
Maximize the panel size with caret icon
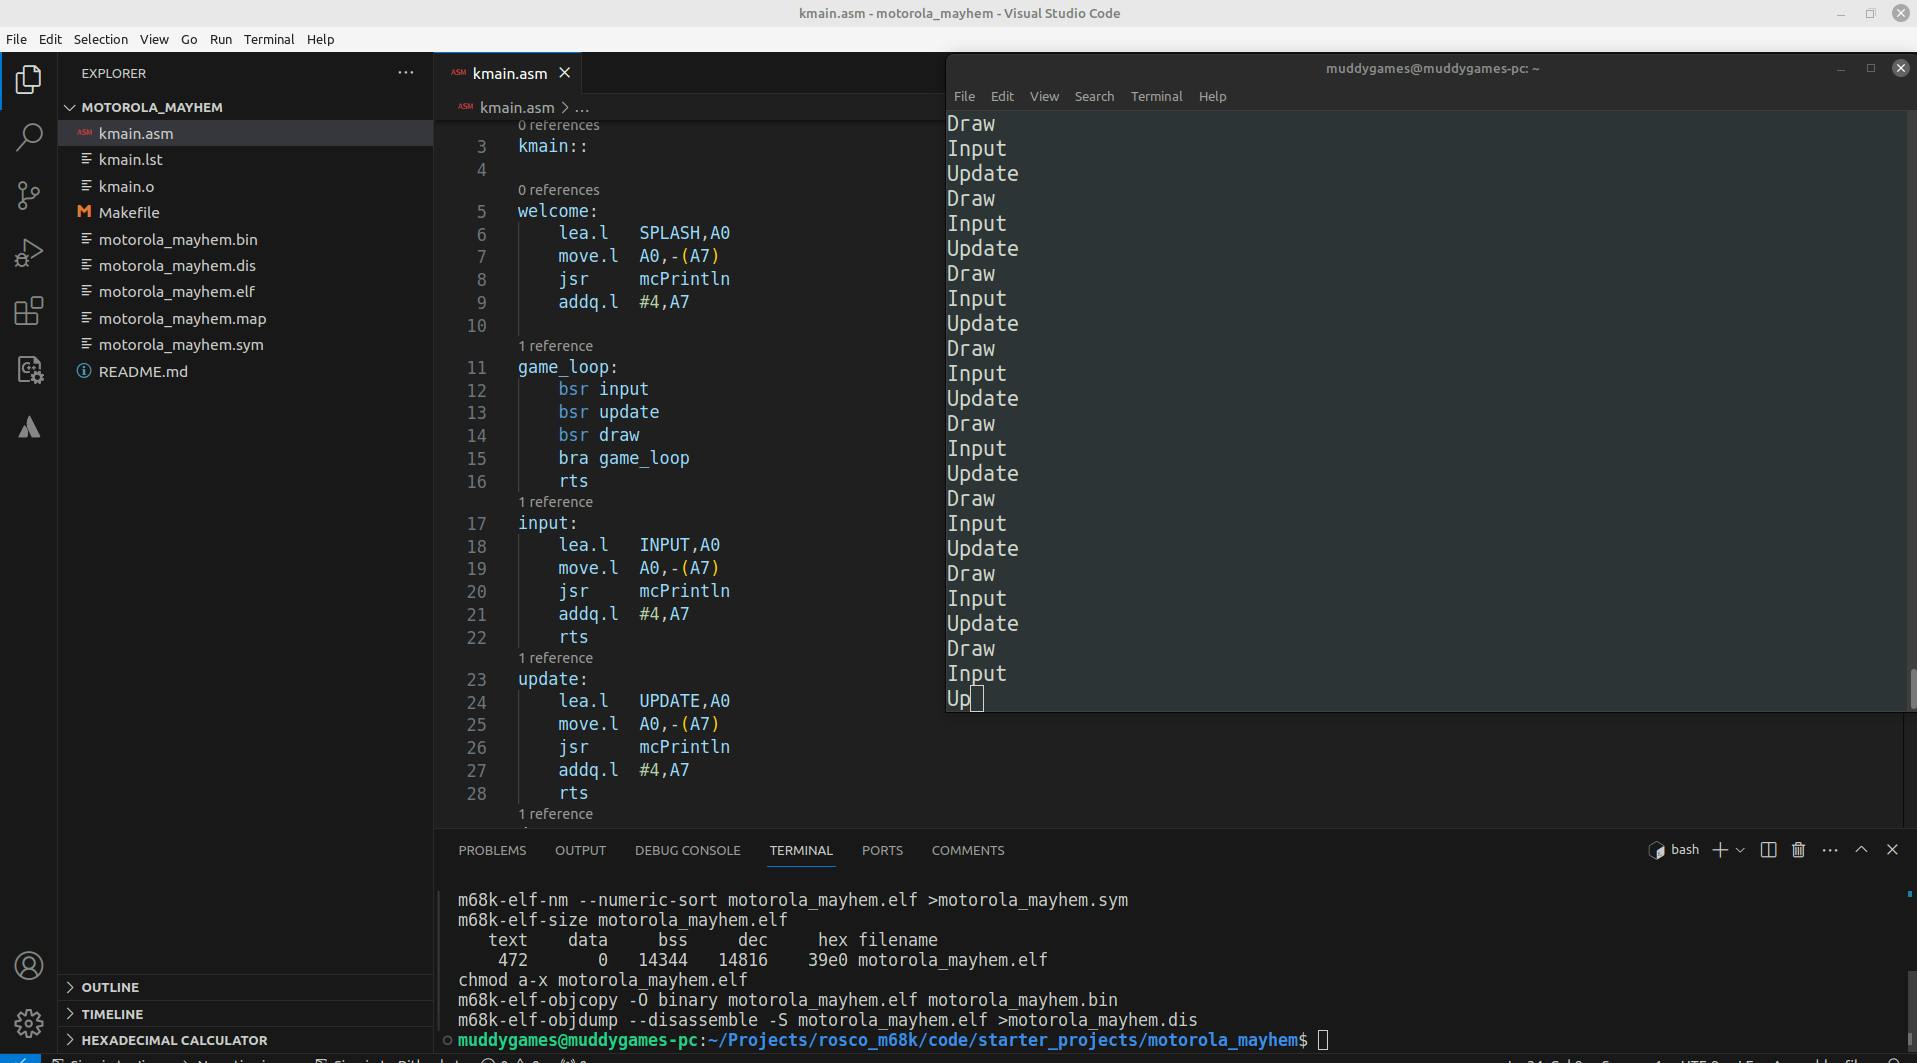[1861, 850]
